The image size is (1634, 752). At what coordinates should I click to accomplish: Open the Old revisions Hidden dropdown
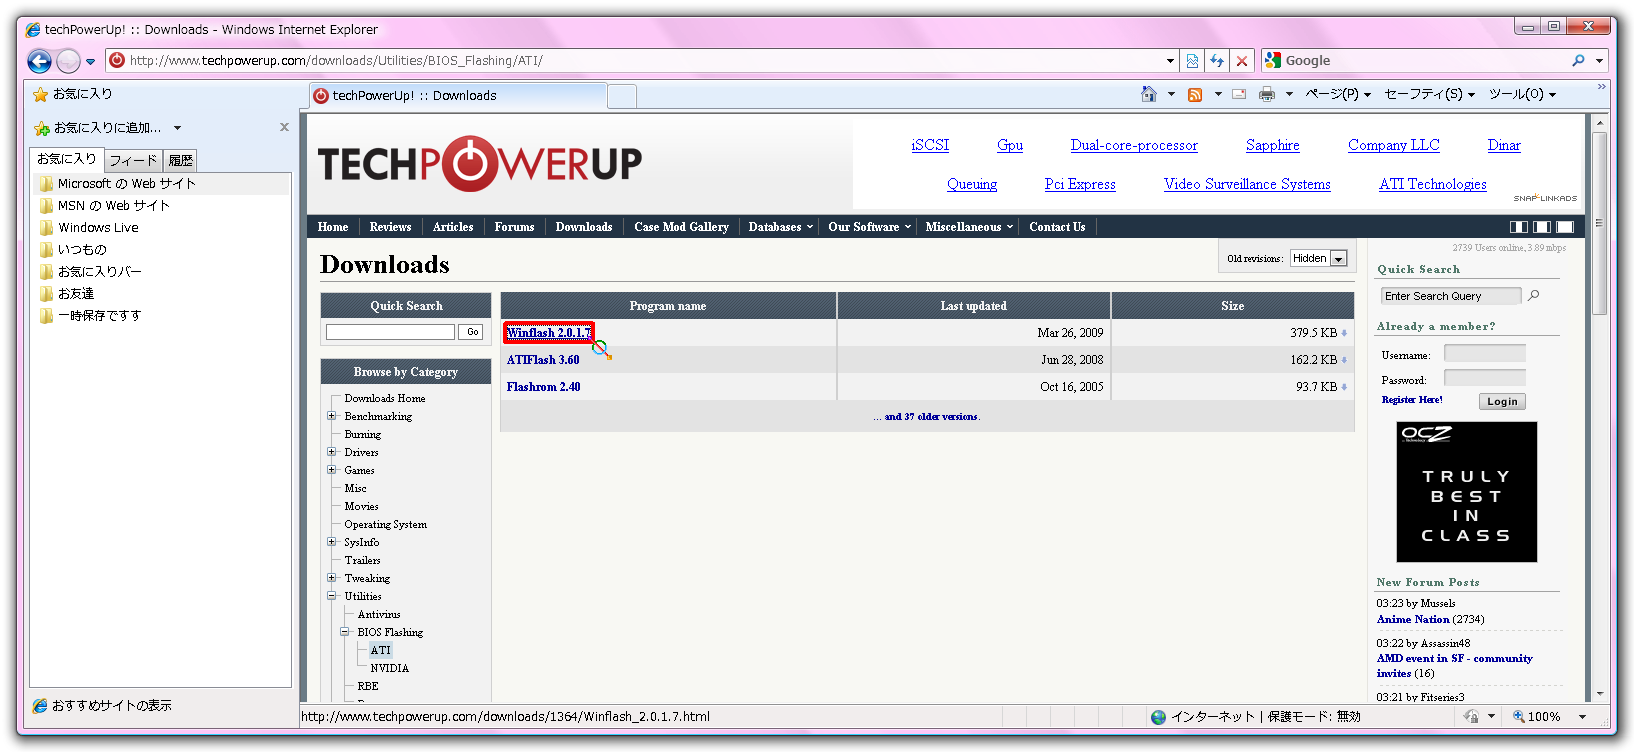click(1319, 258)
